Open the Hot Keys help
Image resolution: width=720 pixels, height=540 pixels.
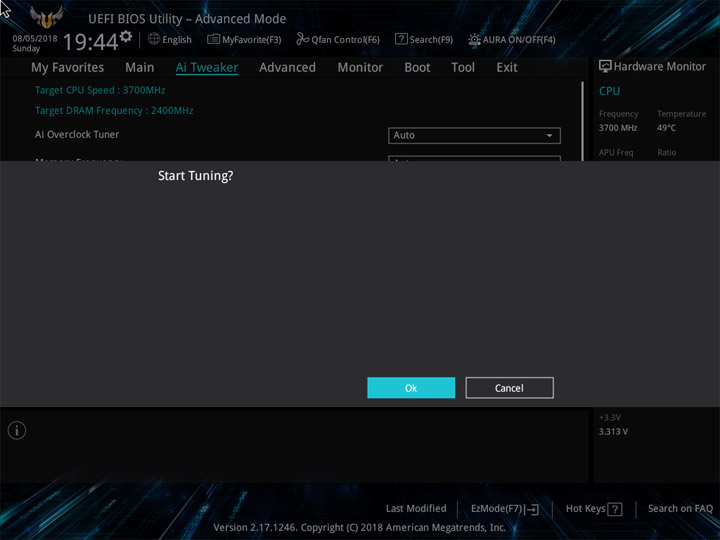pos(594,509)
